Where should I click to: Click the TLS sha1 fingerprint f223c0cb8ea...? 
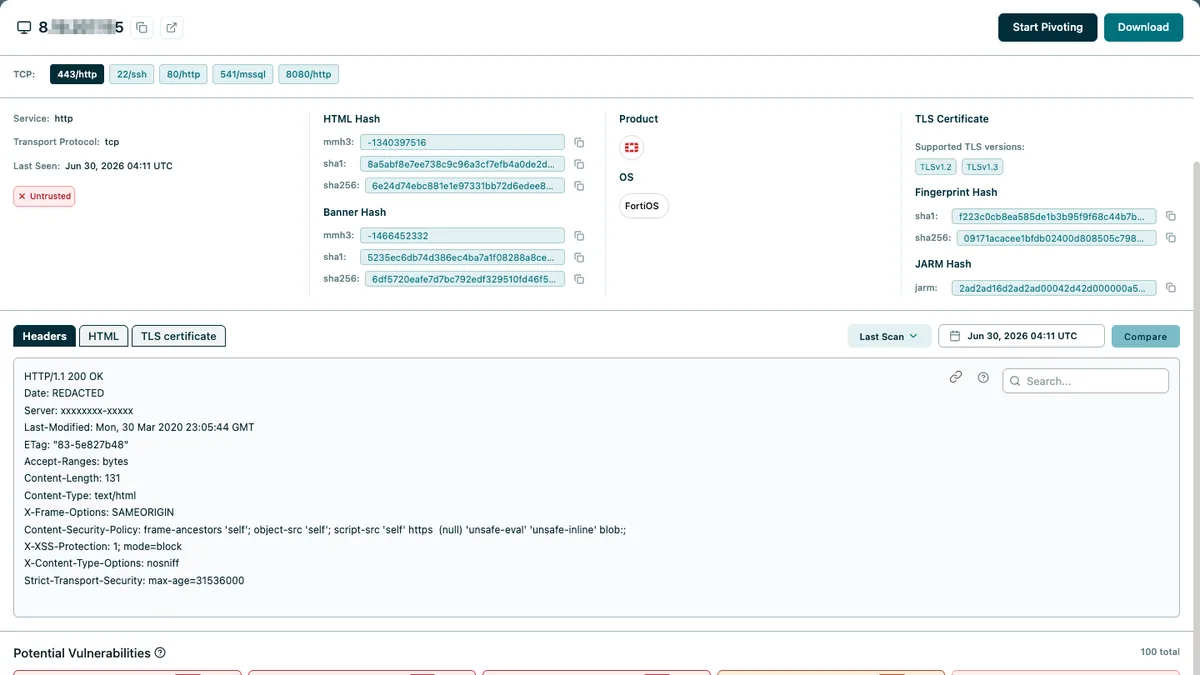tap(1055, 216)
